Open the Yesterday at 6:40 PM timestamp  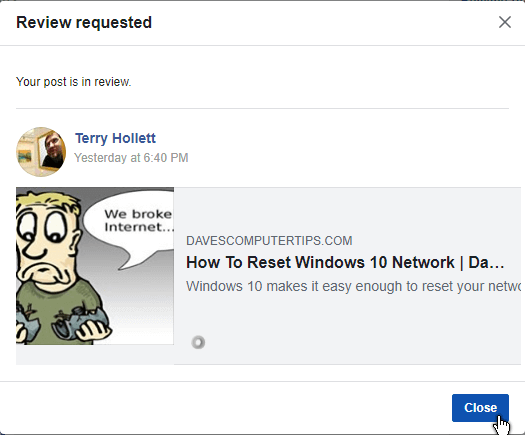coord(131,157)
